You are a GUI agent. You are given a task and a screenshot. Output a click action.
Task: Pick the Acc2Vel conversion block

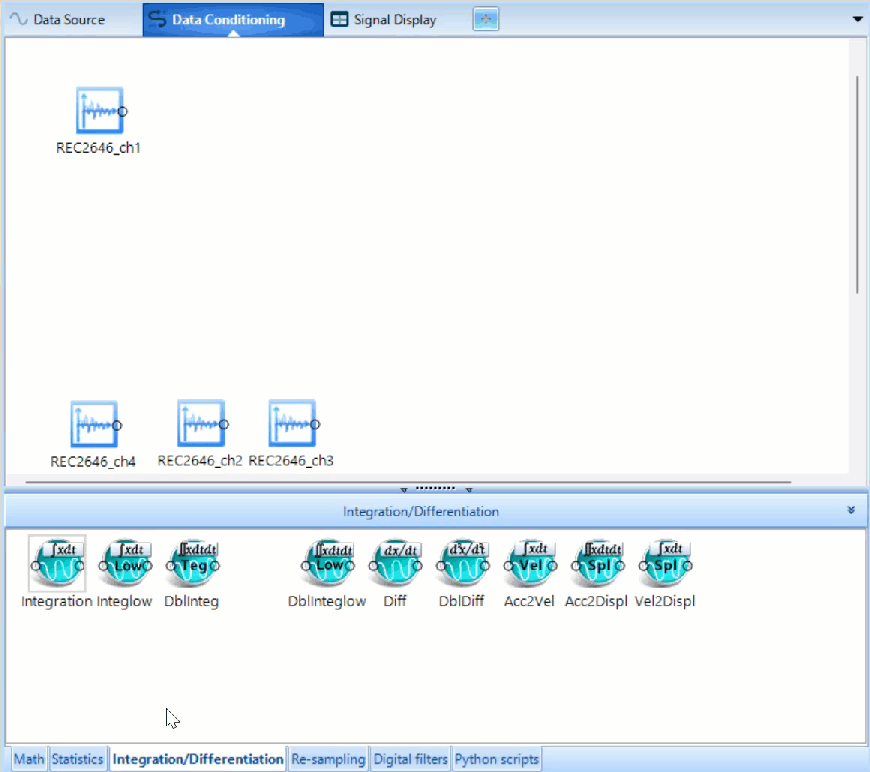coord(530,565)
